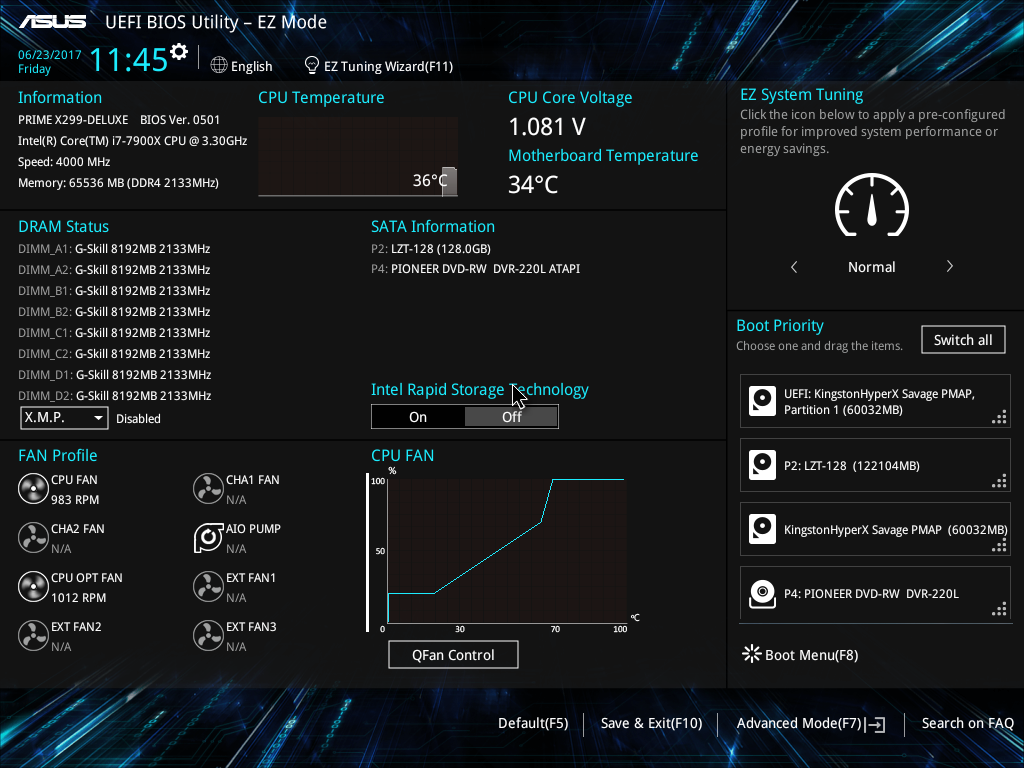Click the 11:45 clock display
The image size is (1024, 768).
[129, 59]
